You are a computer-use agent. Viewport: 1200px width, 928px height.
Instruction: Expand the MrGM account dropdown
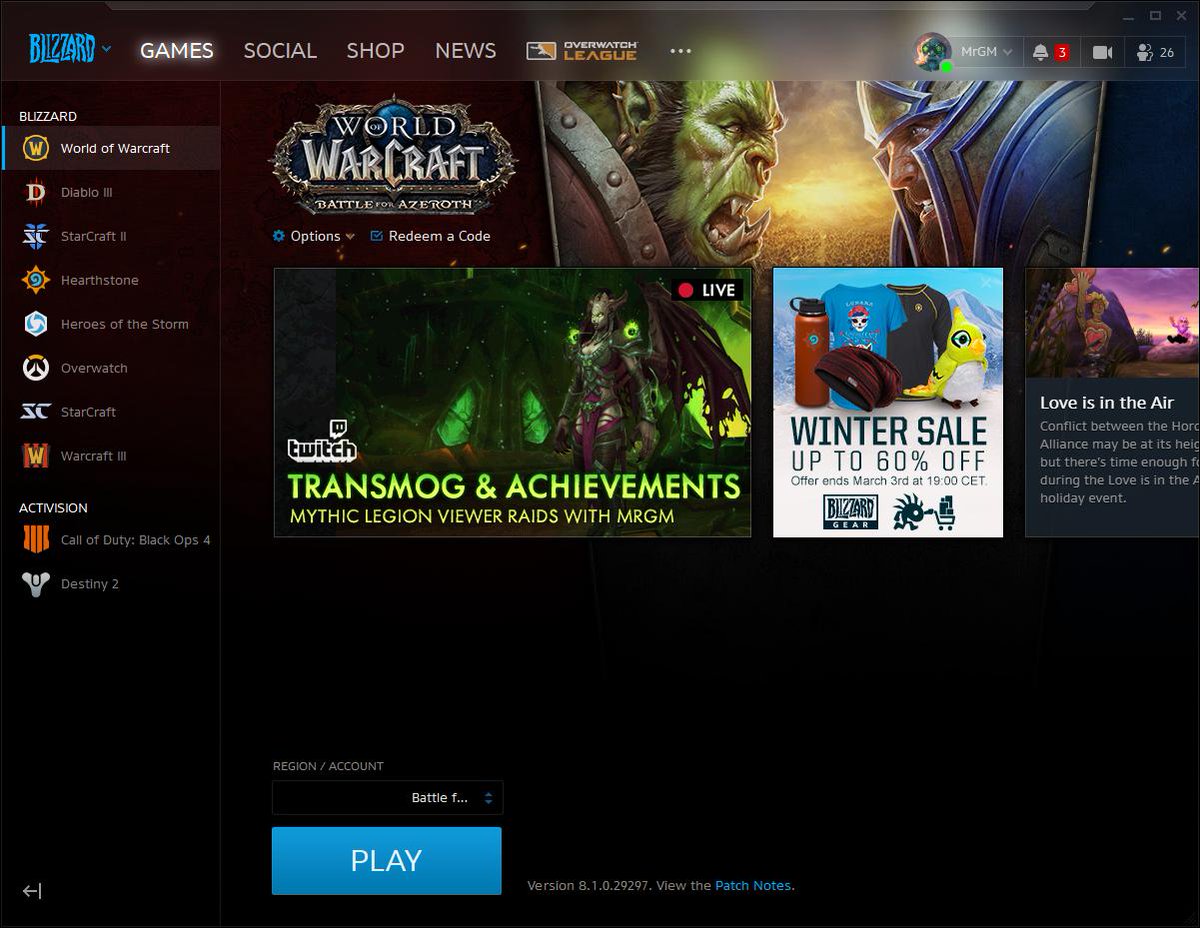point(987,52)
